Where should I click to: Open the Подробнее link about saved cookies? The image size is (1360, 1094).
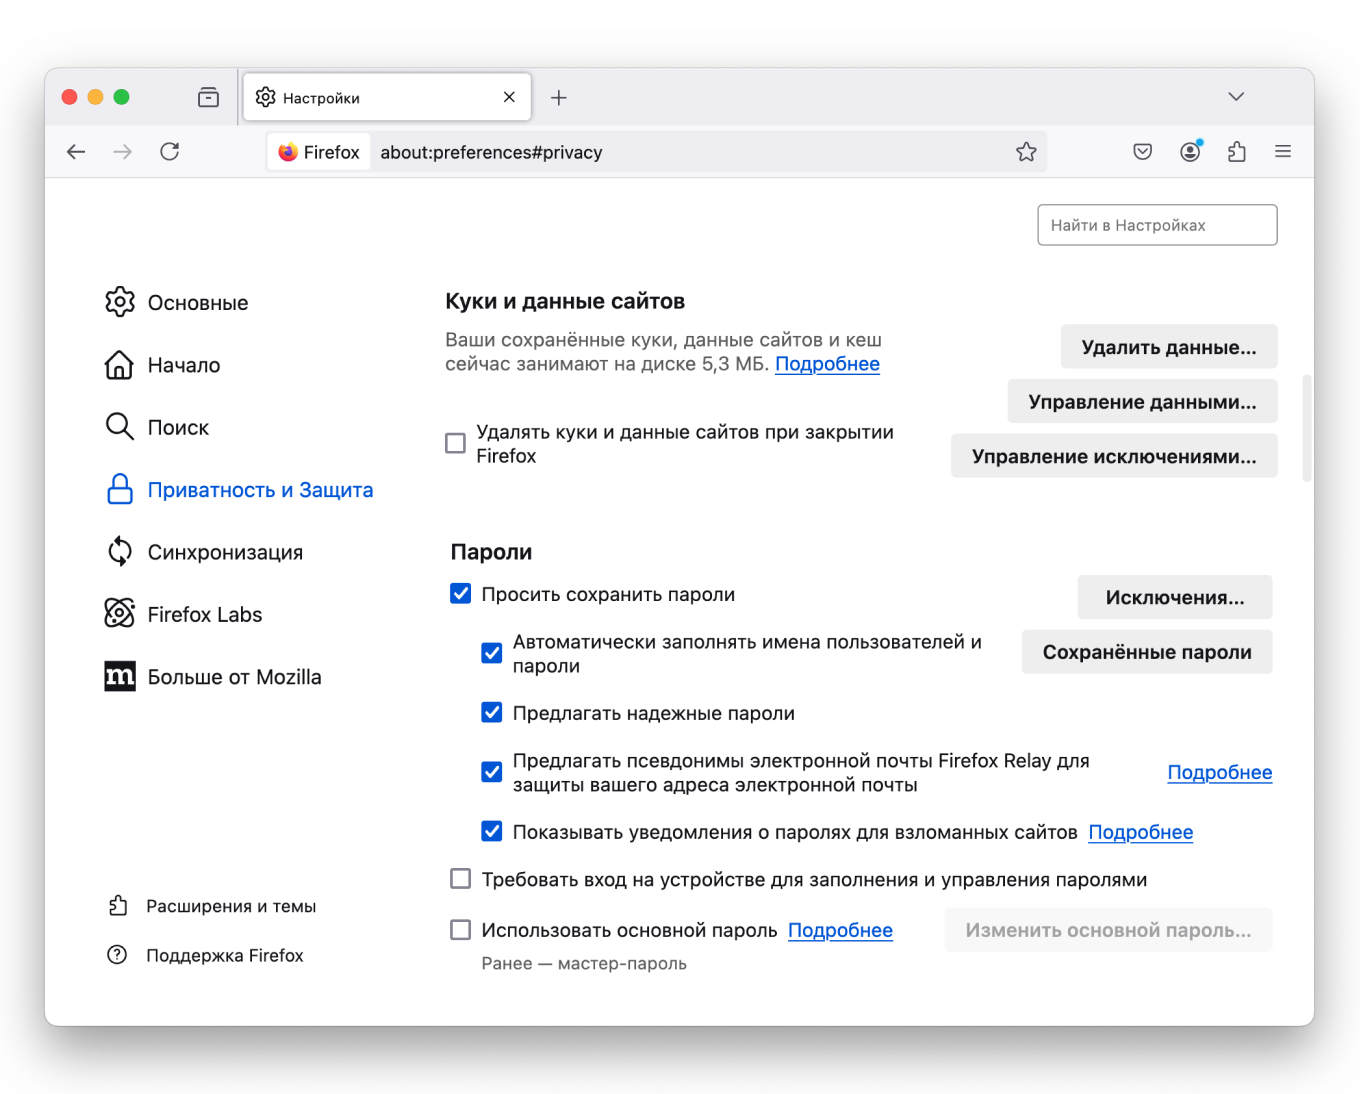tap(827, 364)
